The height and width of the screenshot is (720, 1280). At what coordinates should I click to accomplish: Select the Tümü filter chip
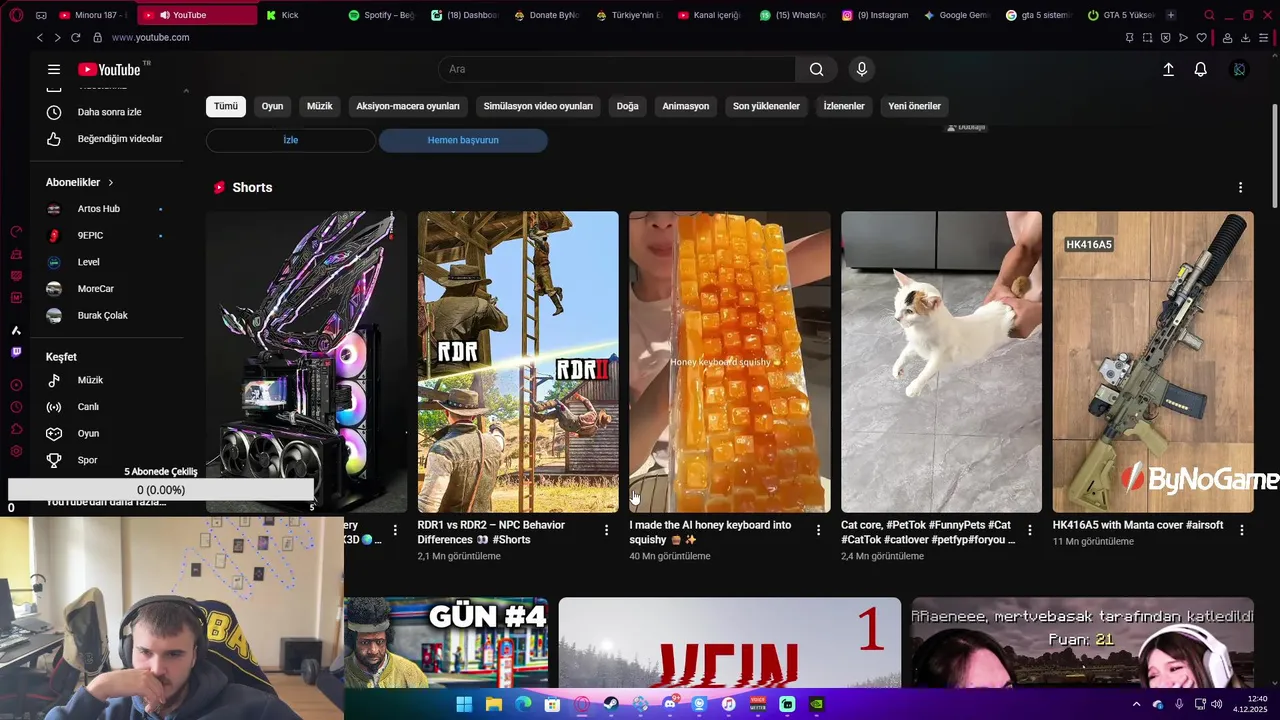pos(226,106)
